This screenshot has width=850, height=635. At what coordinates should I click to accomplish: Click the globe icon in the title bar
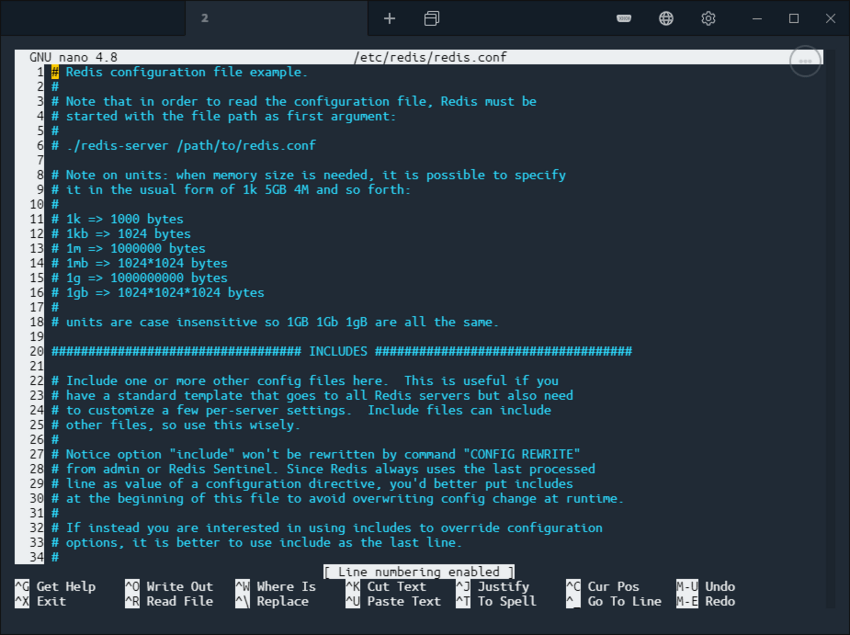tap(665, 17)
